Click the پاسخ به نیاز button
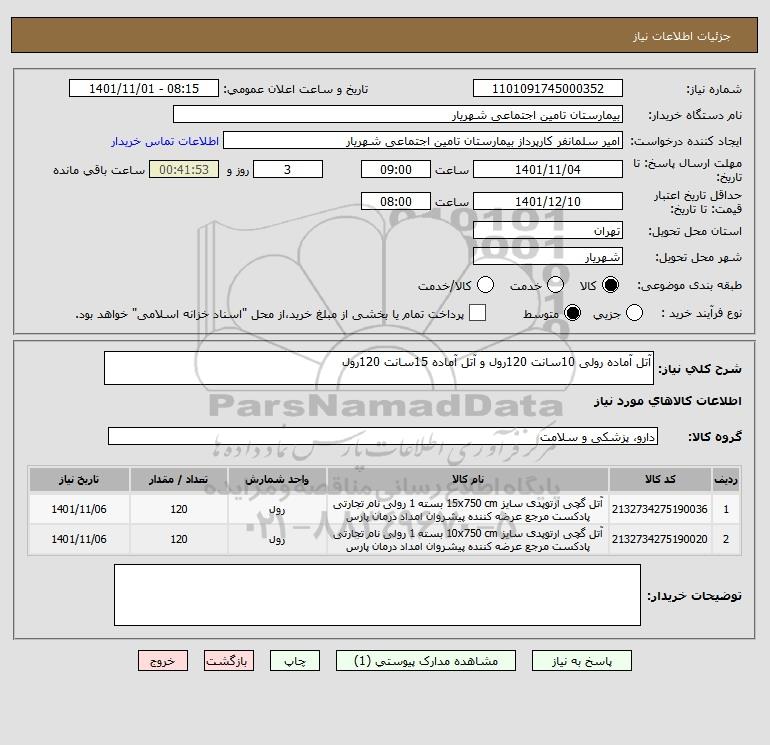The height and width of the screenshot is (745, 770). pos(581,661)
